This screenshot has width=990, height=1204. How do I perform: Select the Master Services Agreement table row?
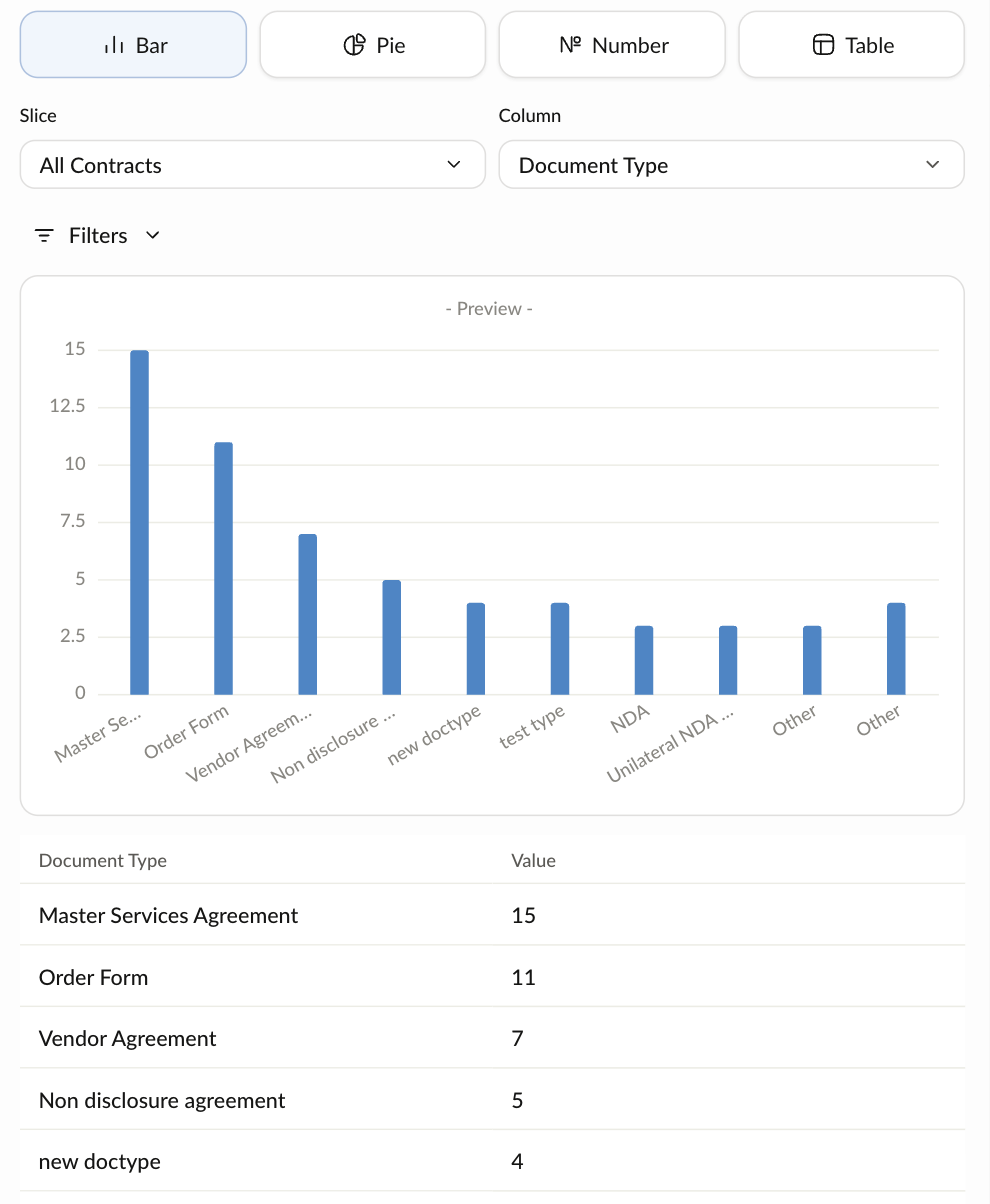pyautogui.click(x=492, y=915)
